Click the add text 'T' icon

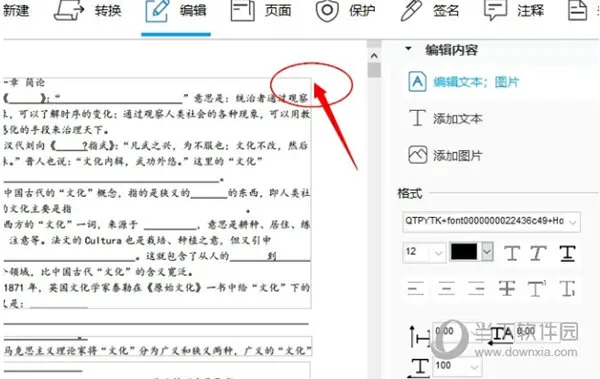tap(417, 118)
